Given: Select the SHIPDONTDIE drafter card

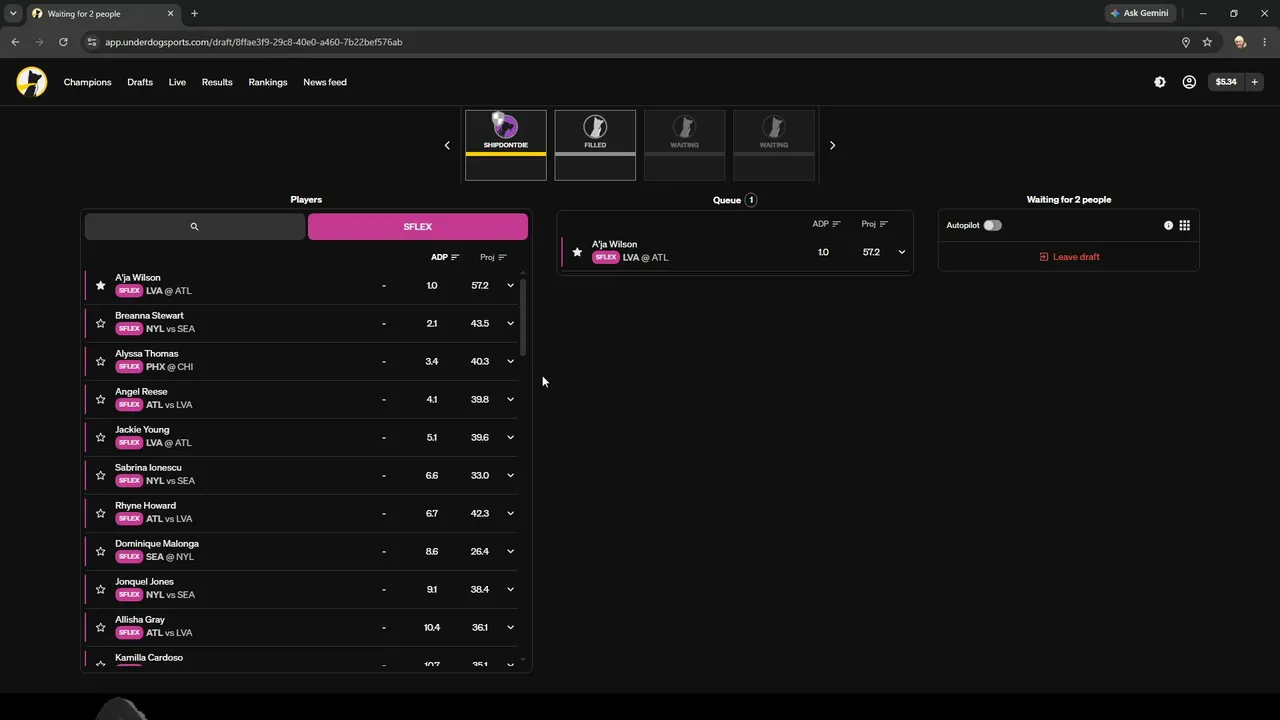Looking at the screenshot, I should tap(506, 145).
